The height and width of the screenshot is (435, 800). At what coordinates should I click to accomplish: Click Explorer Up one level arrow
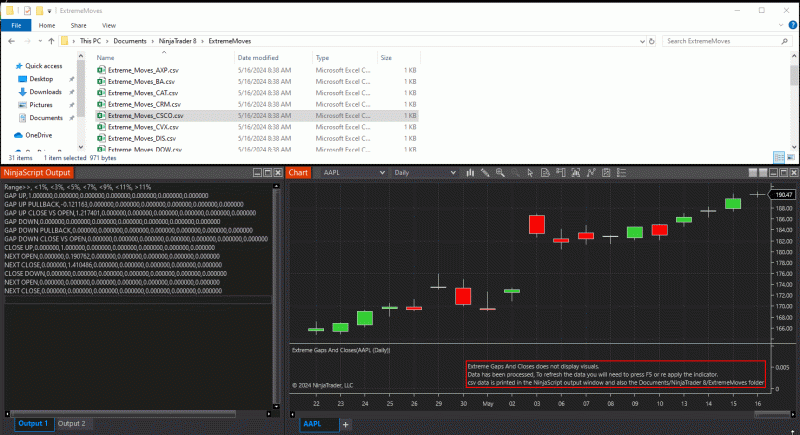click(51, 41)
